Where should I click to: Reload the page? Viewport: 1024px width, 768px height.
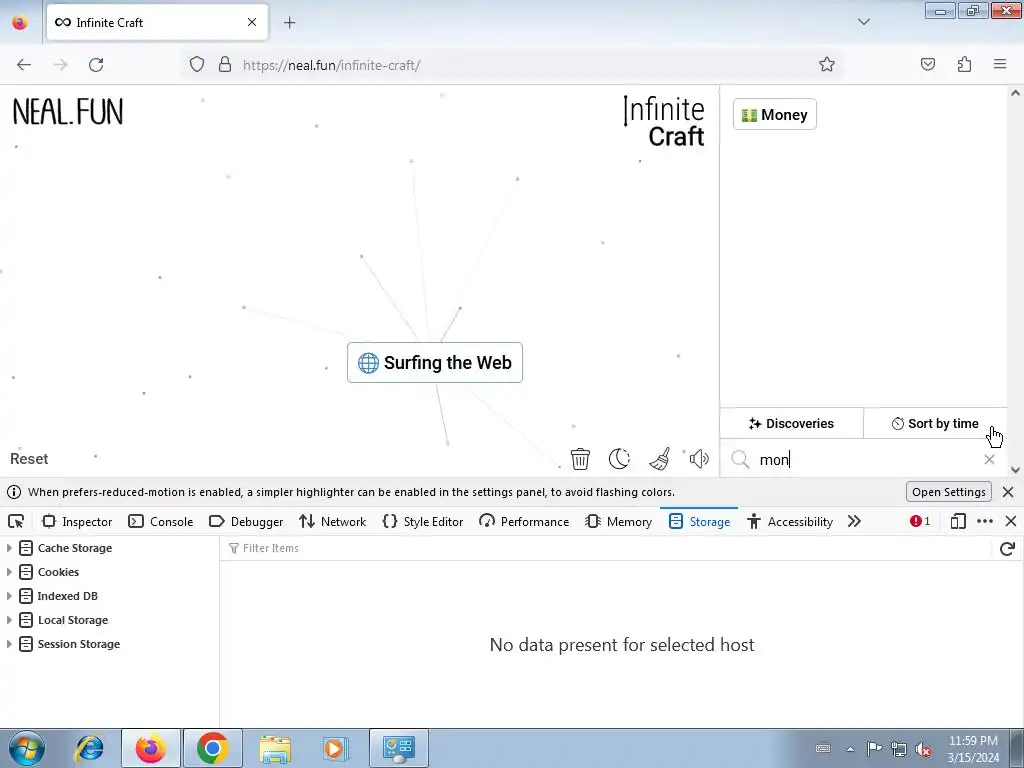[96, 65]
